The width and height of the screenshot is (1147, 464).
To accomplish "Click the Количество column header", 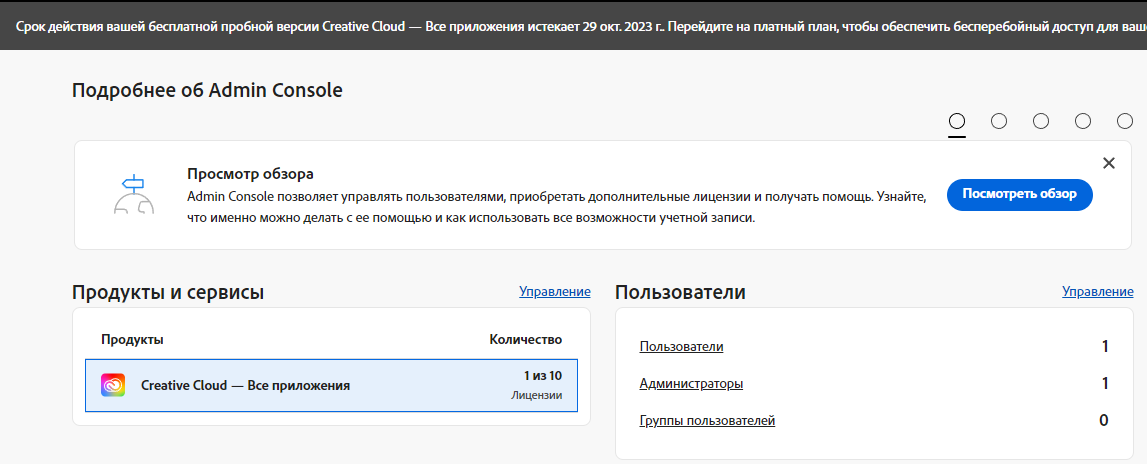I will point(525,340).
